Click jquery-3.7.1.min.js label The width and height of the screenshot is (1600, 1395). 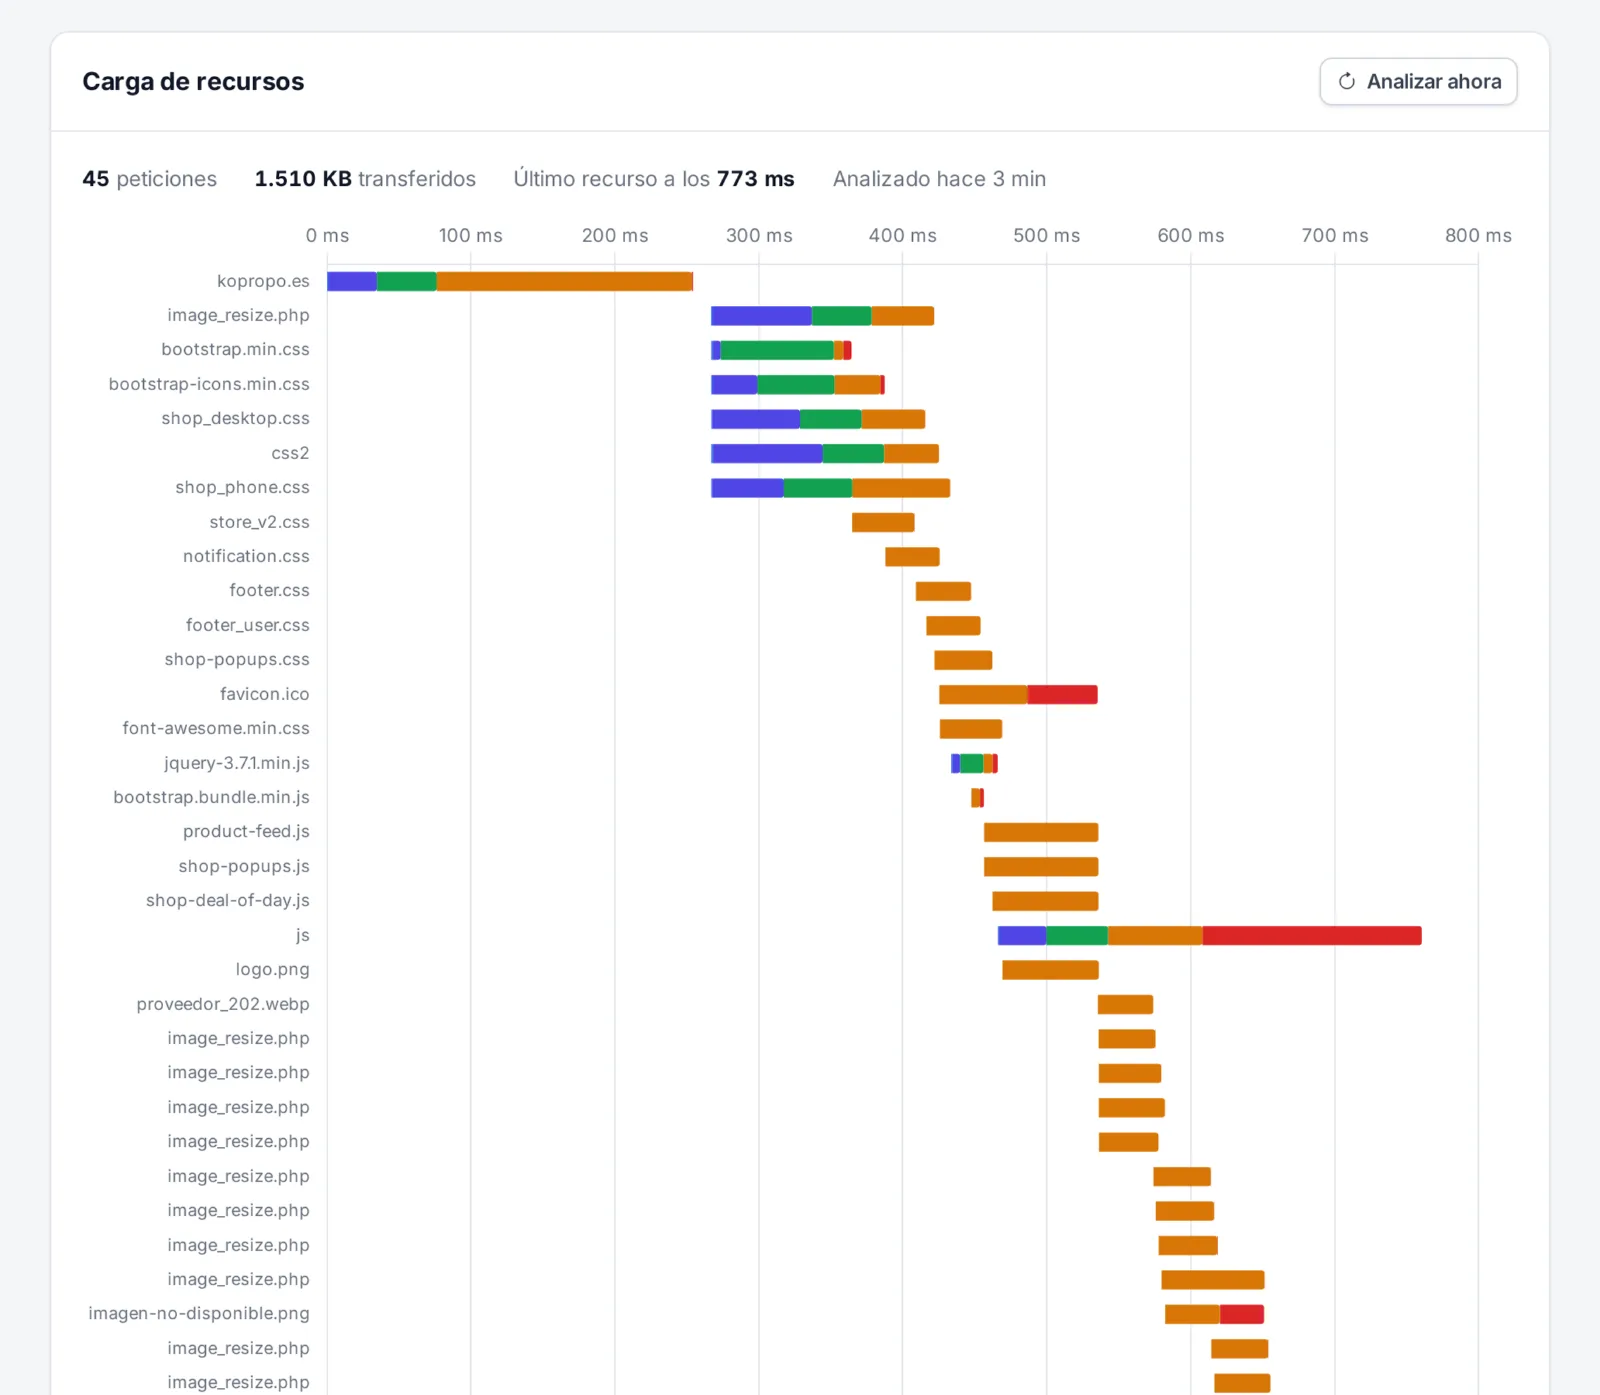[x=236, y=763]
